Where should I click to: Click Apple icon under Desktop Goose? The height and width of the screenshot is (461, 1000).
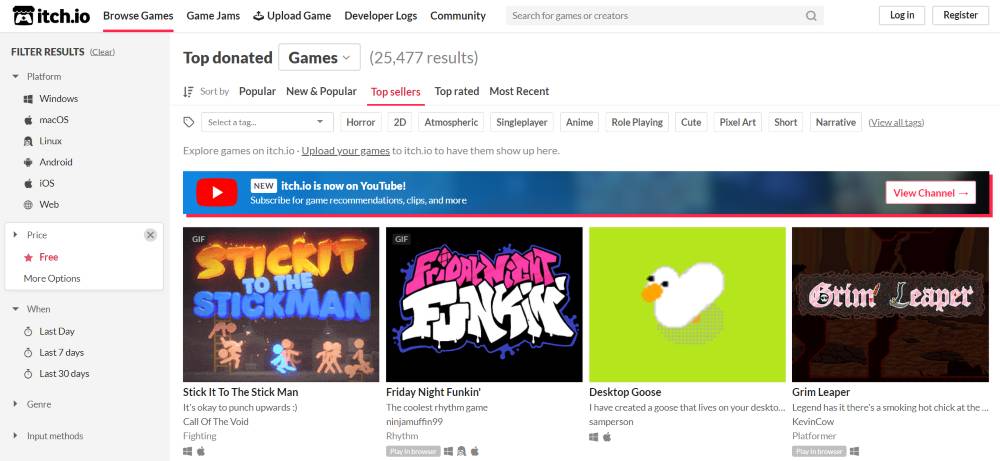coord(607,437)
